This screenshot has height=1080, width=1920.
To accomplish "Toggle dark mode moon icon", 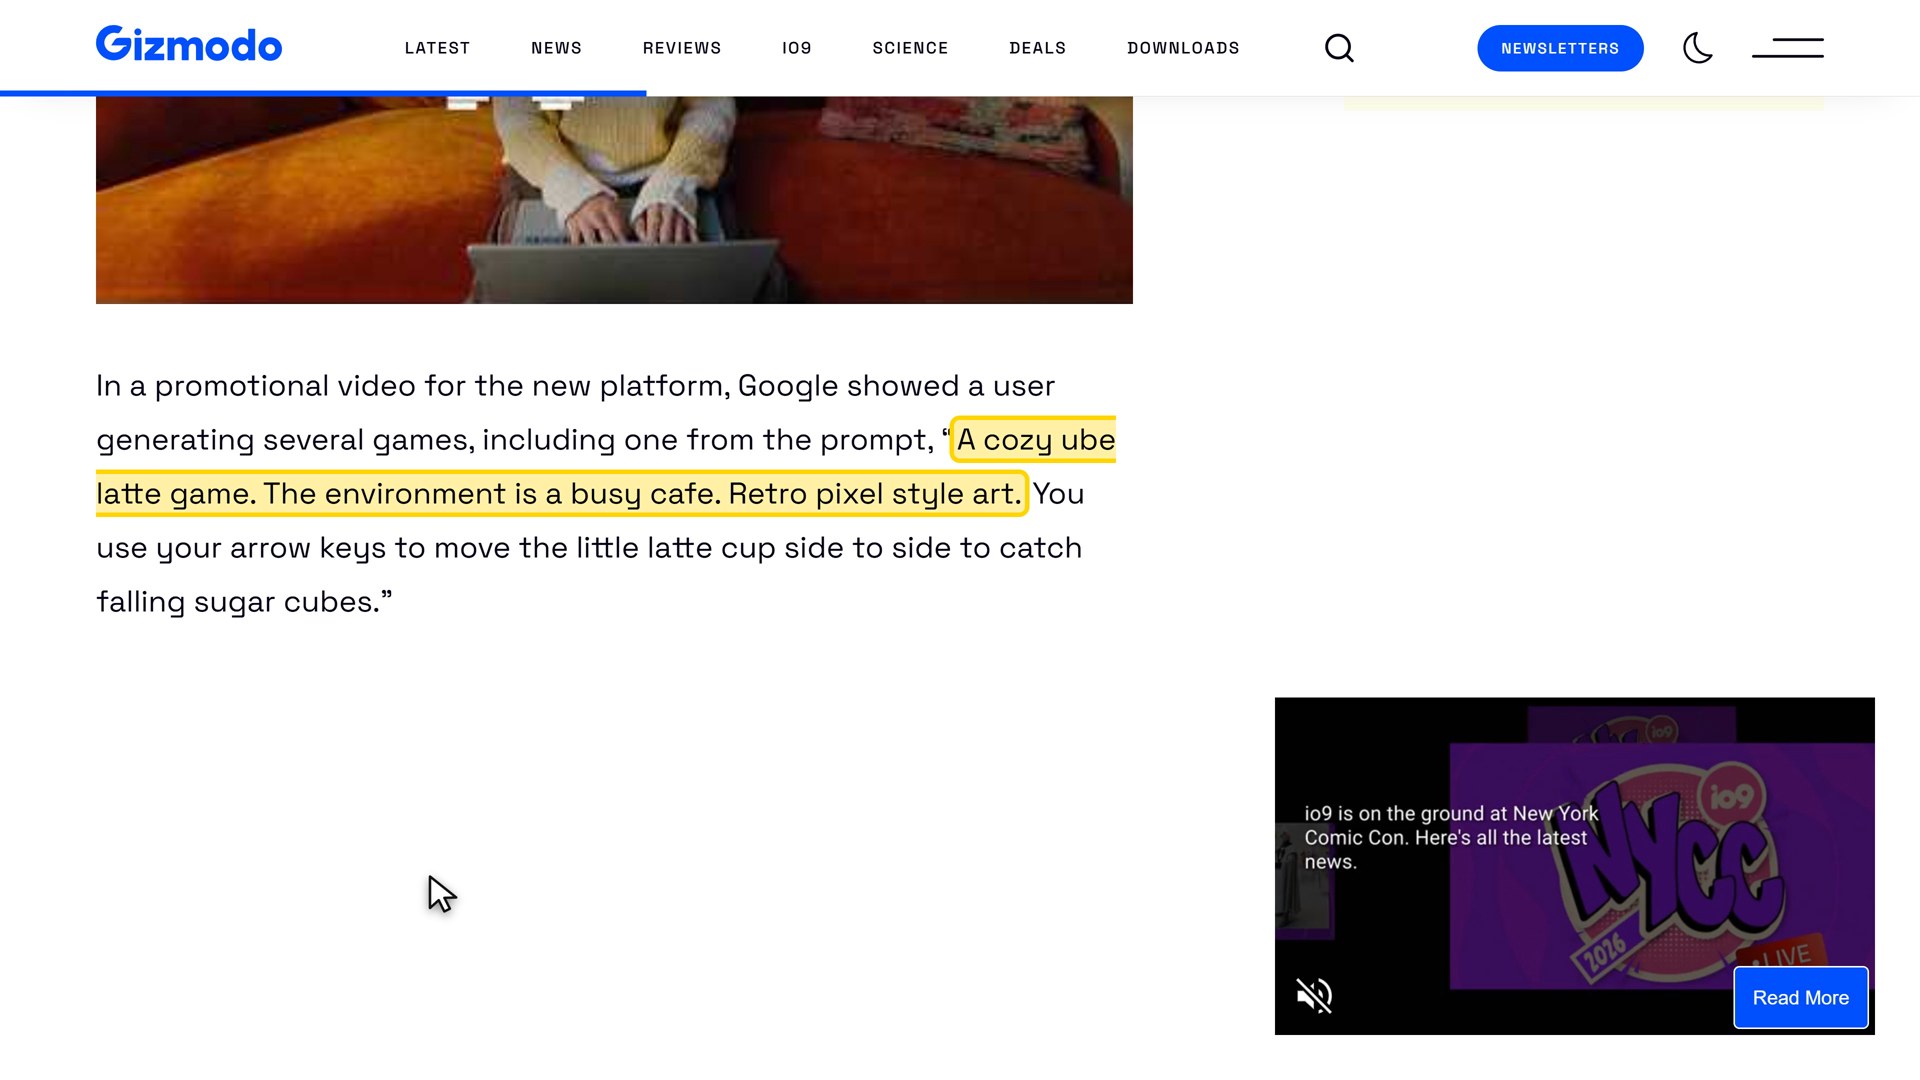I will pos(1698,48).
